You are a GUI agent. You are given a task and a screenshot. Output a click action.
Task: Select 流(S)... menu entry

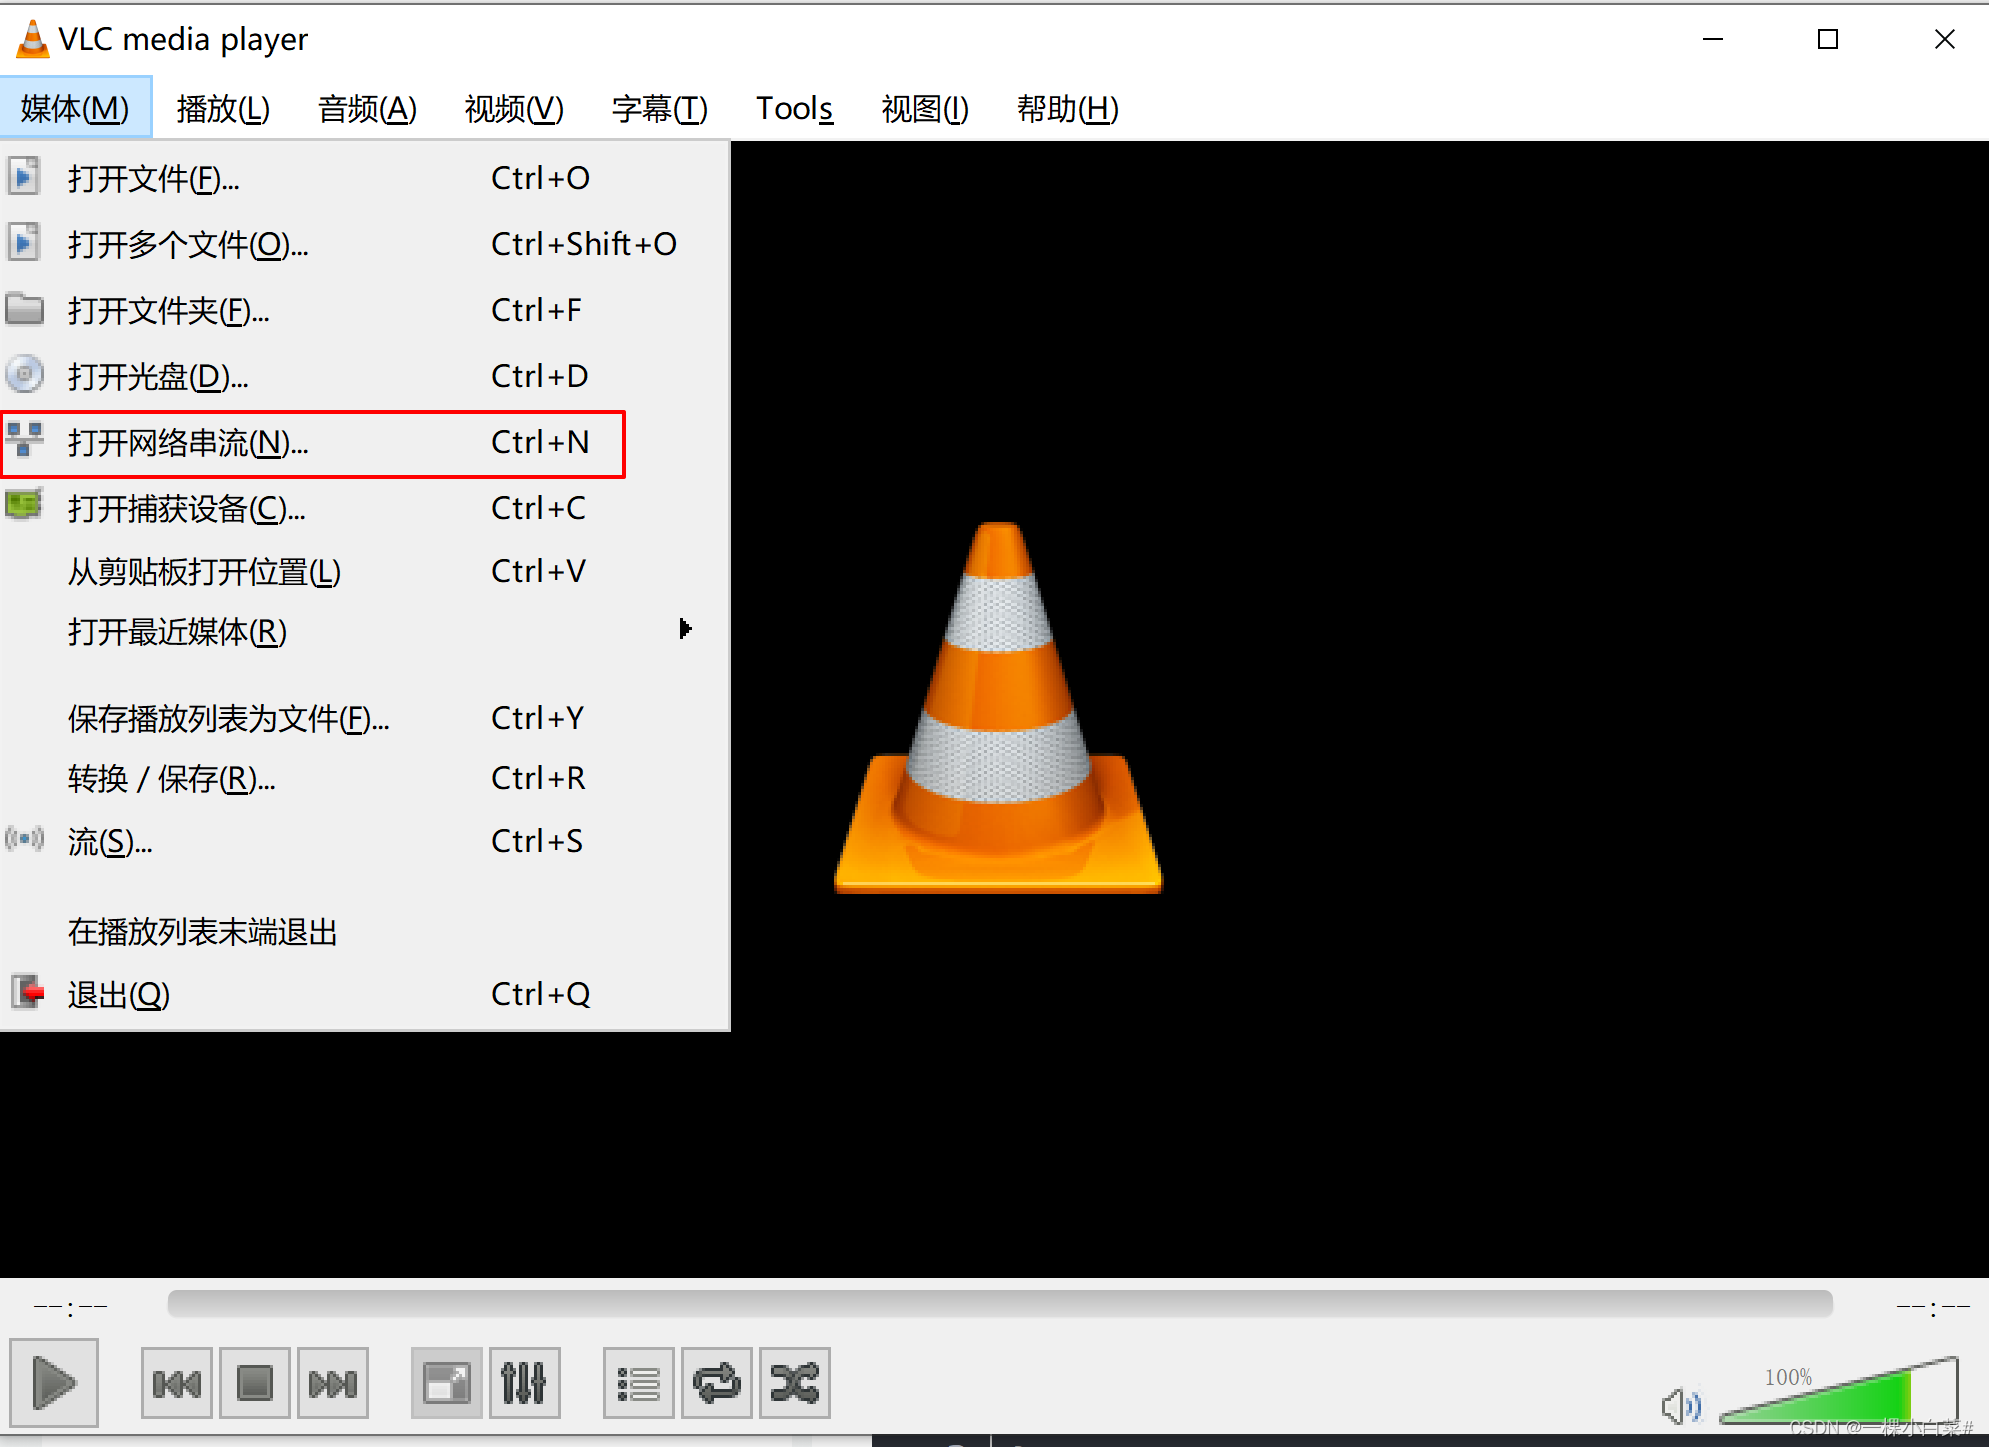[x=365, y=841]
